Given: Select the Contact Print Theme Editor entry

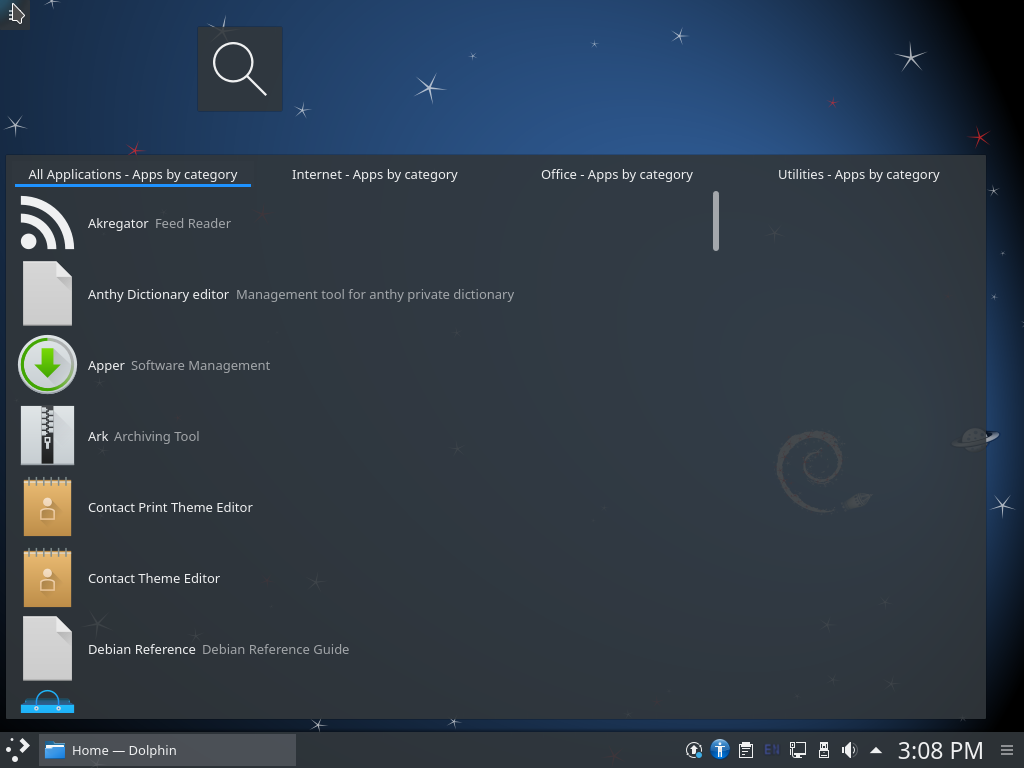Looking at the screenshot, I should [x=363, y=507].
